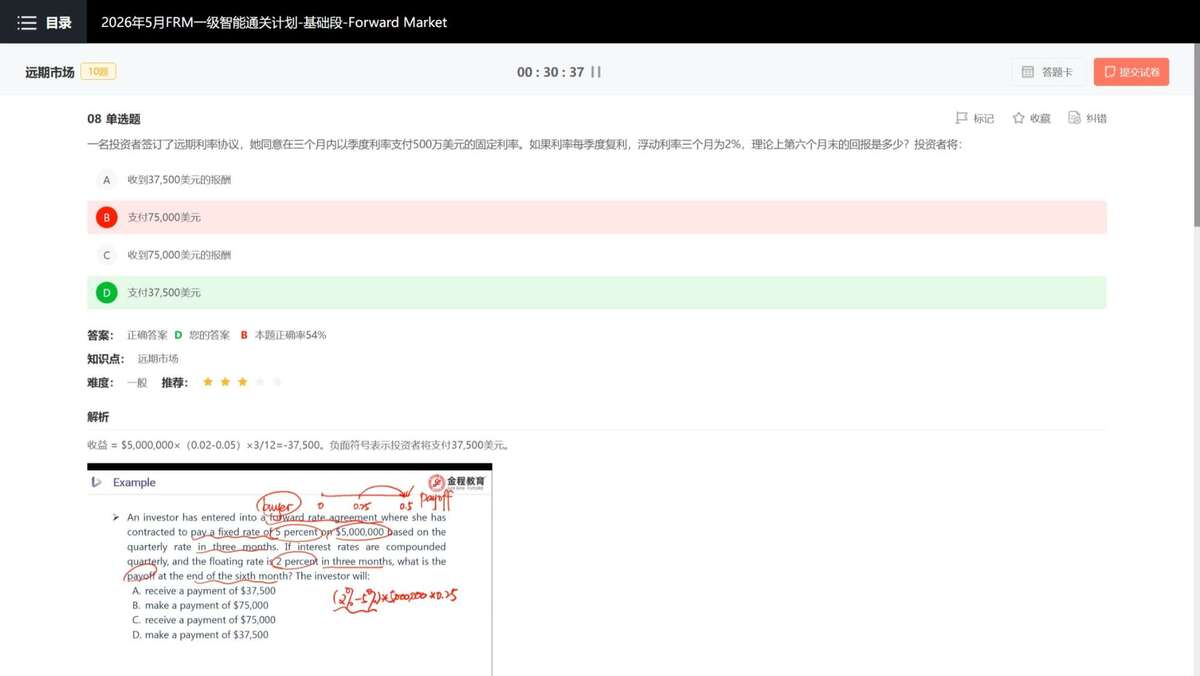Open the 目录 menu icon
Screen dimensions: 1200x676
pos(27,22)
